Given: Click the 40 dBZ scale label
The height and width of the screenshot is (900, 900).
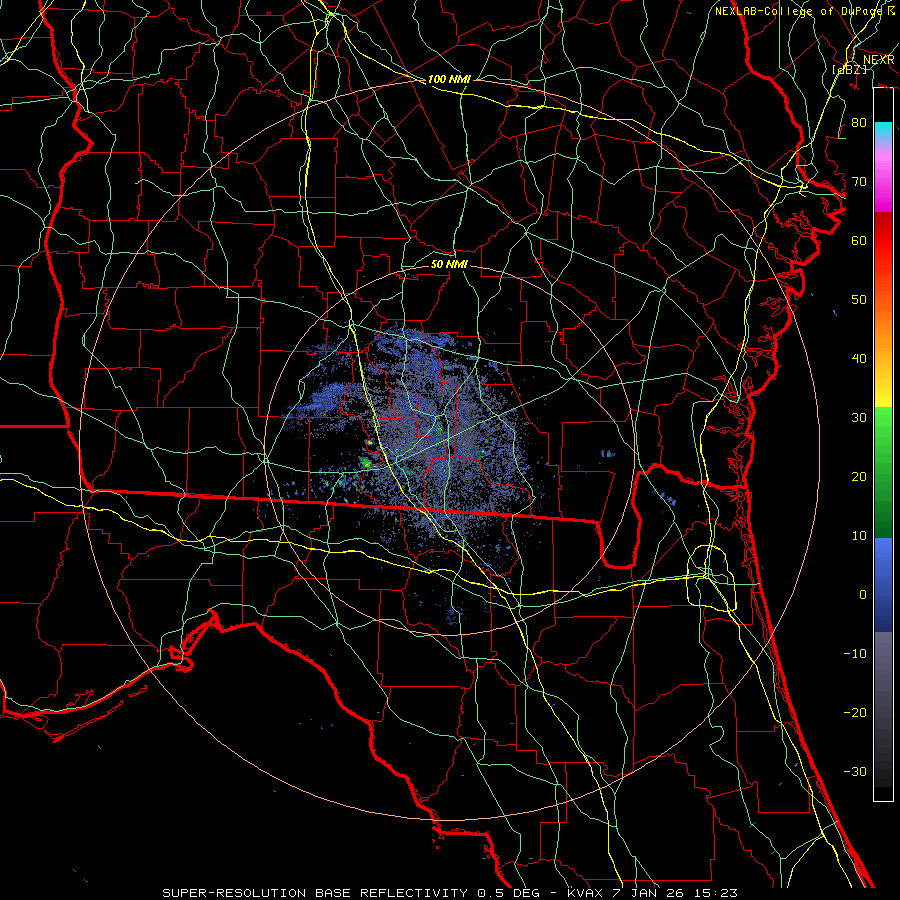Looking at the screenshot, I should [x=859, y=359].
